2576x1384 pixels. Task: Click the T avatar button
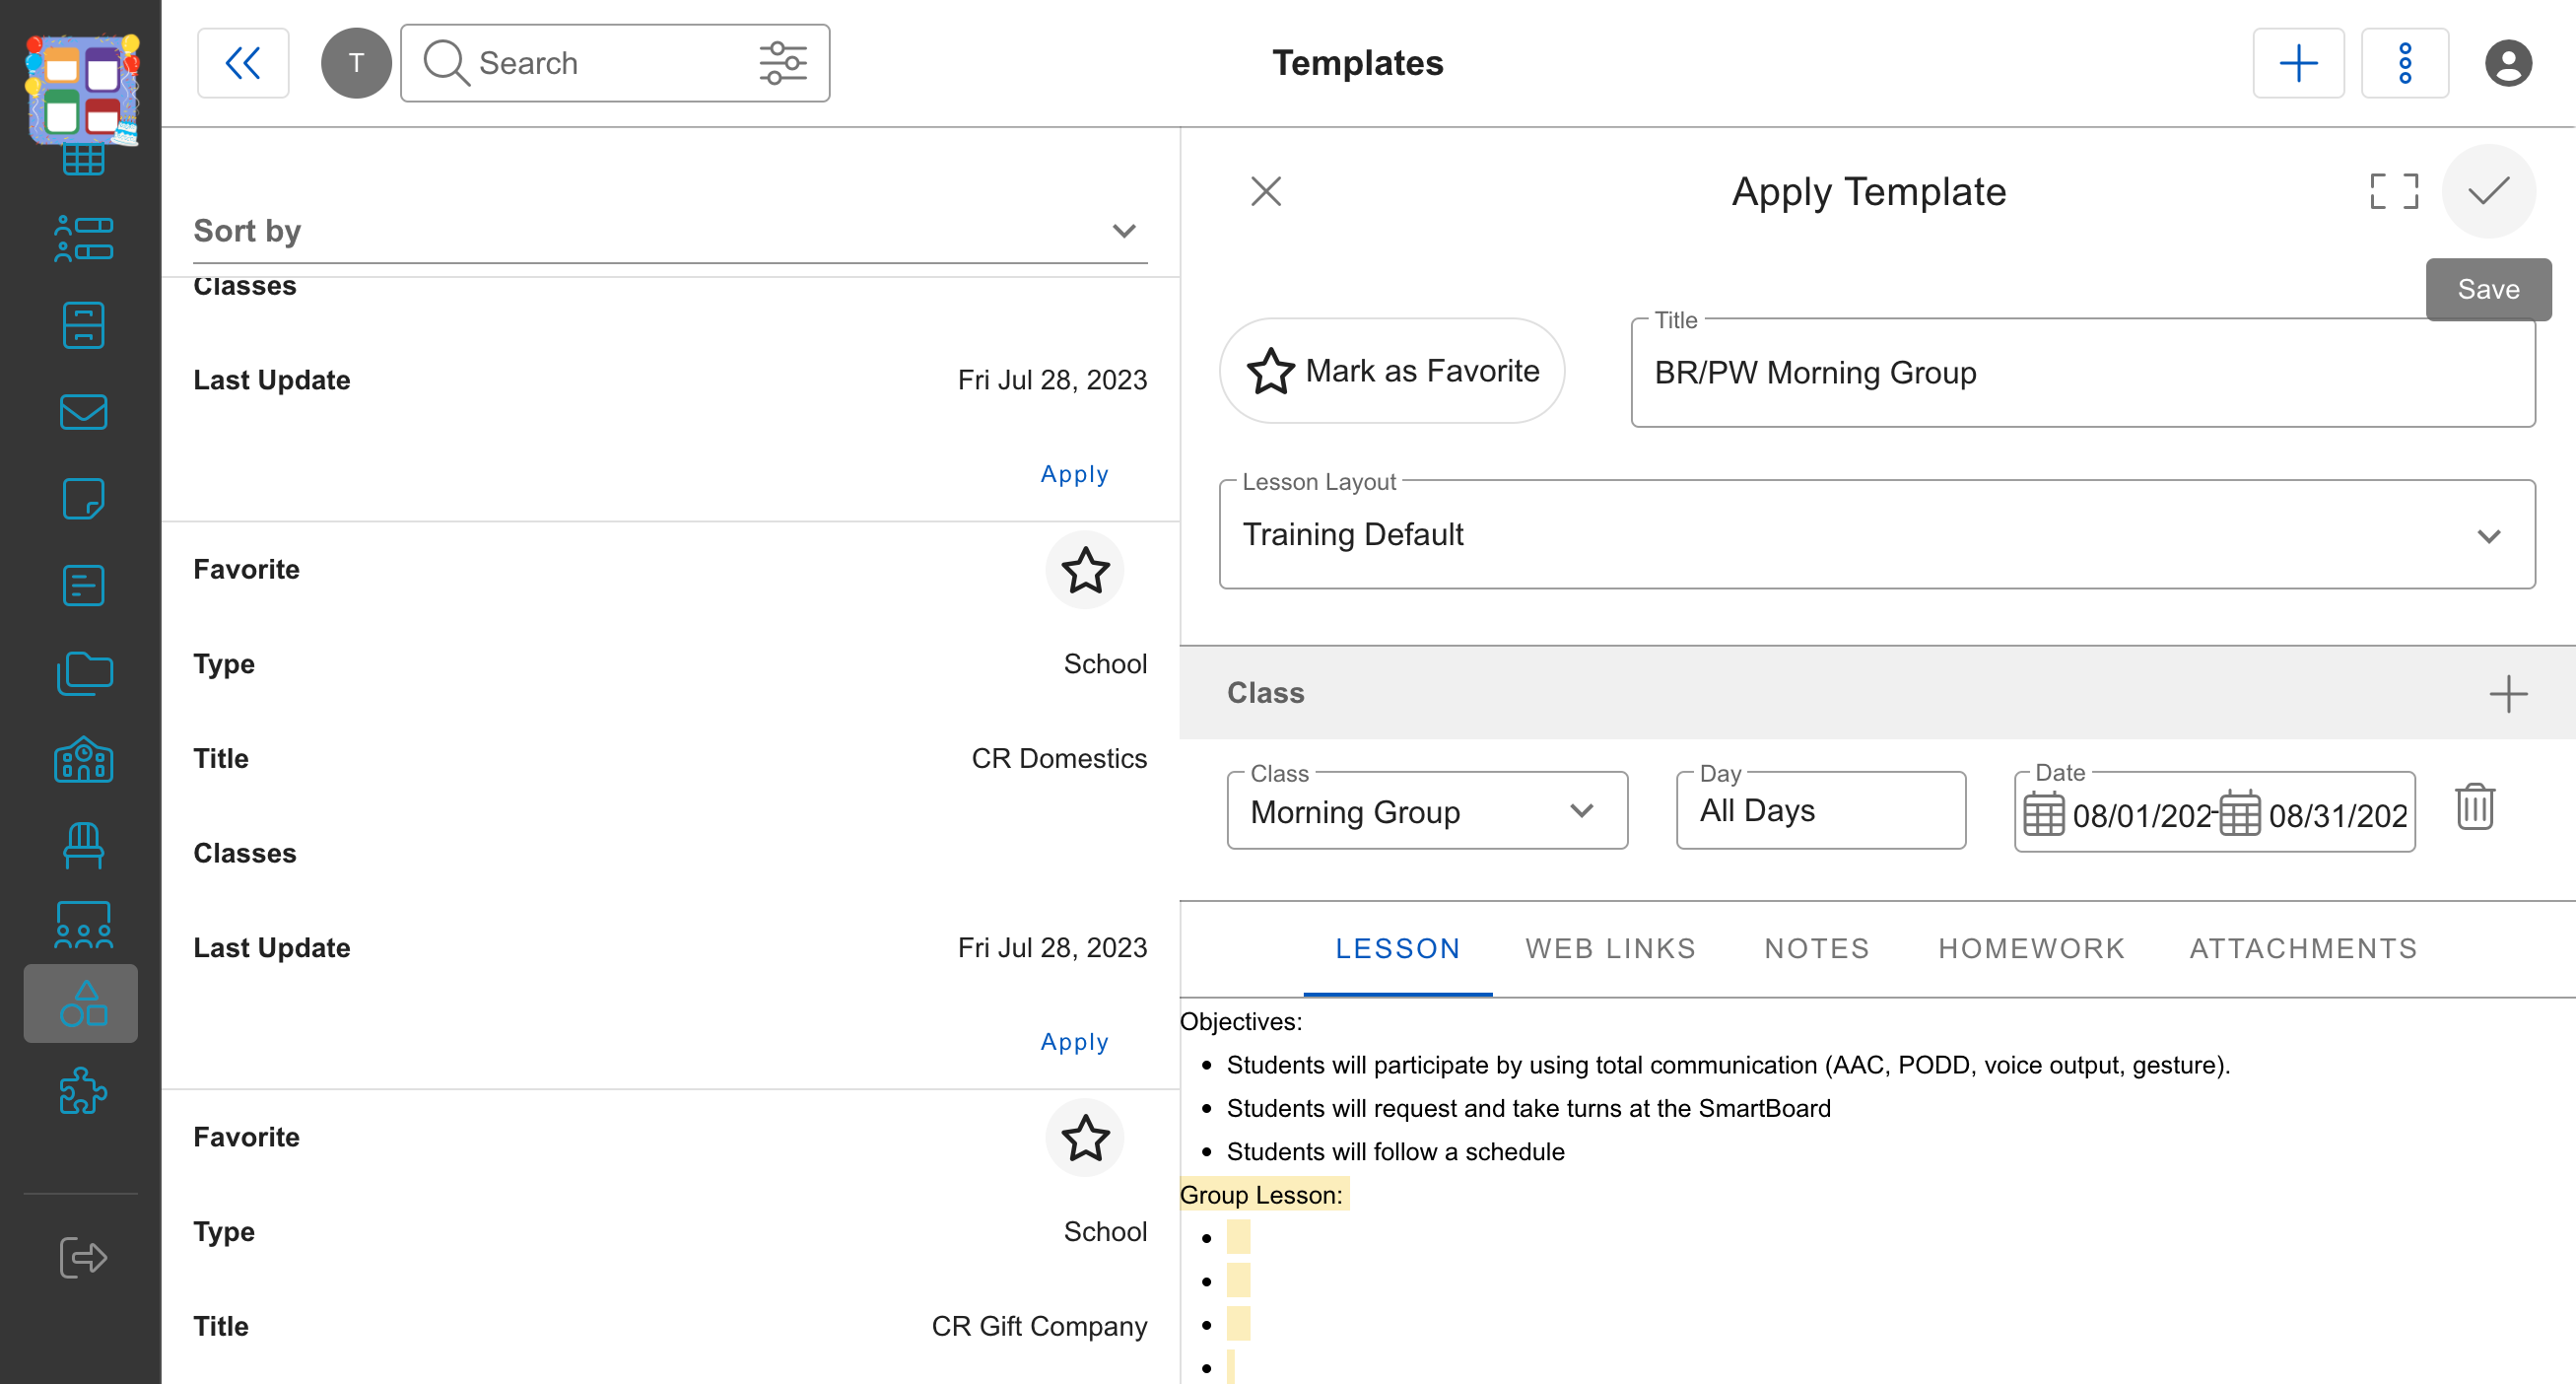(x=356, y=63)
